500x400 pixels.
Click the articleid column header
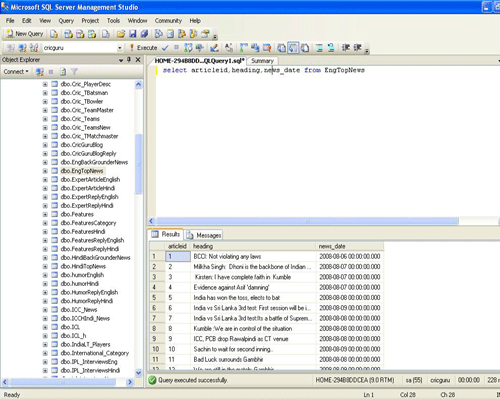coord(177,246)
